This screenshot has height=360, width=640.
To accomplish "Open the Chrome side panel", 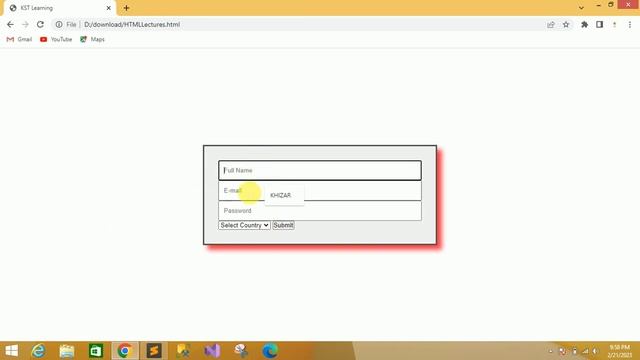I will tap(599, 24).
